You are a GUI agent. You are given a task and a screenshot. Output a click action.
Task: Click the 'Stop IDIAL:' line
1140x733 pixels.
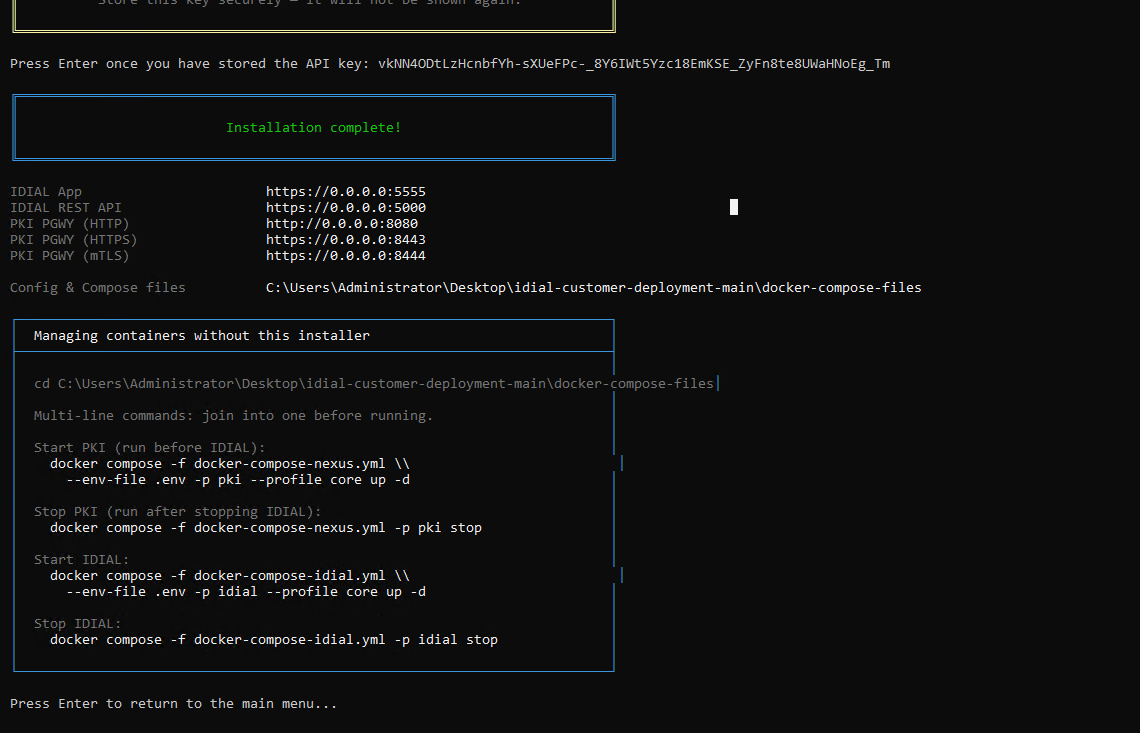[x=78, y=623]
